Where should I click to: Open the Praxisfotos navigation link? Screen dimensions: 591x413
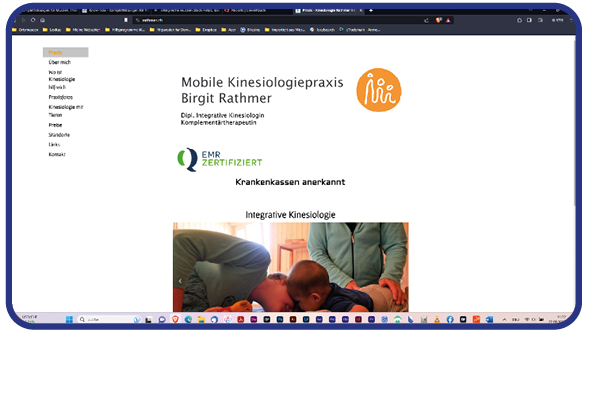[x=61, y=97]
